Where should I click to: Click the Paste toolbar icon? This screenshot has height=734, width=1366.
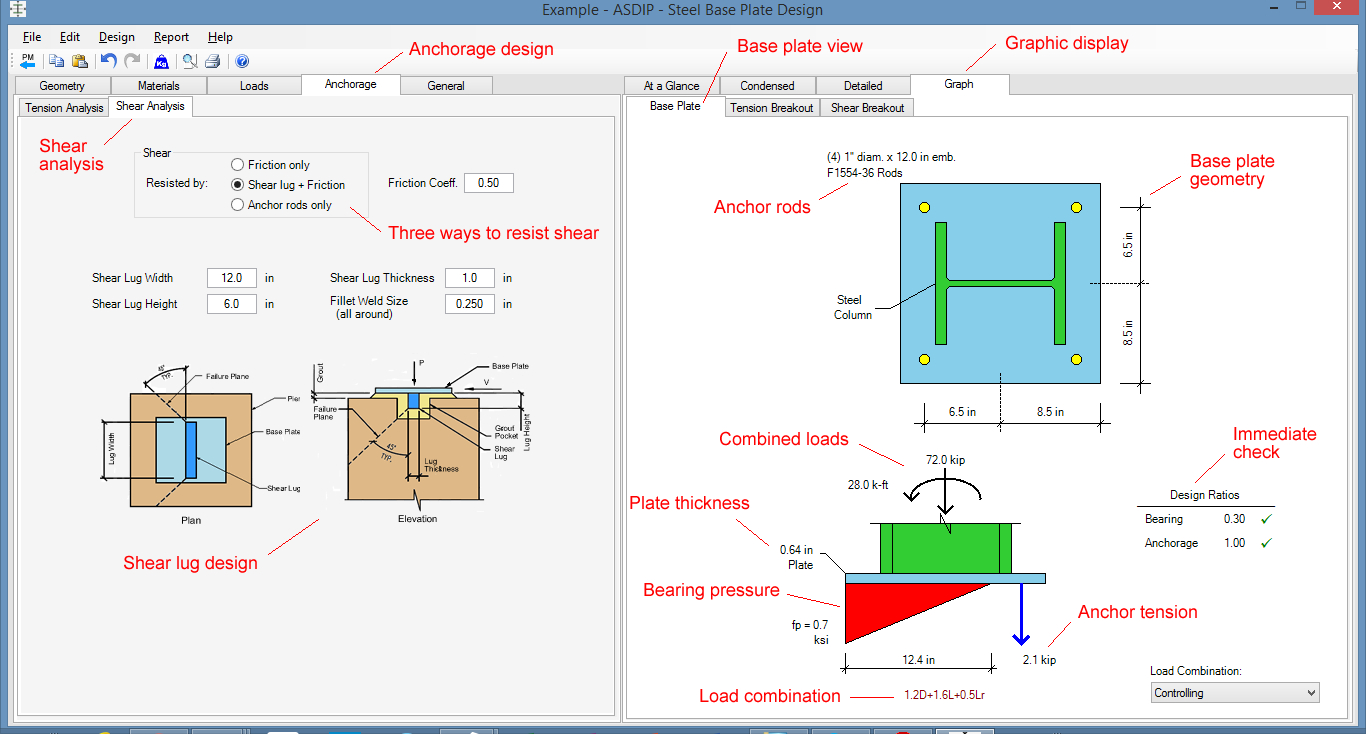(x=80, y=61)
